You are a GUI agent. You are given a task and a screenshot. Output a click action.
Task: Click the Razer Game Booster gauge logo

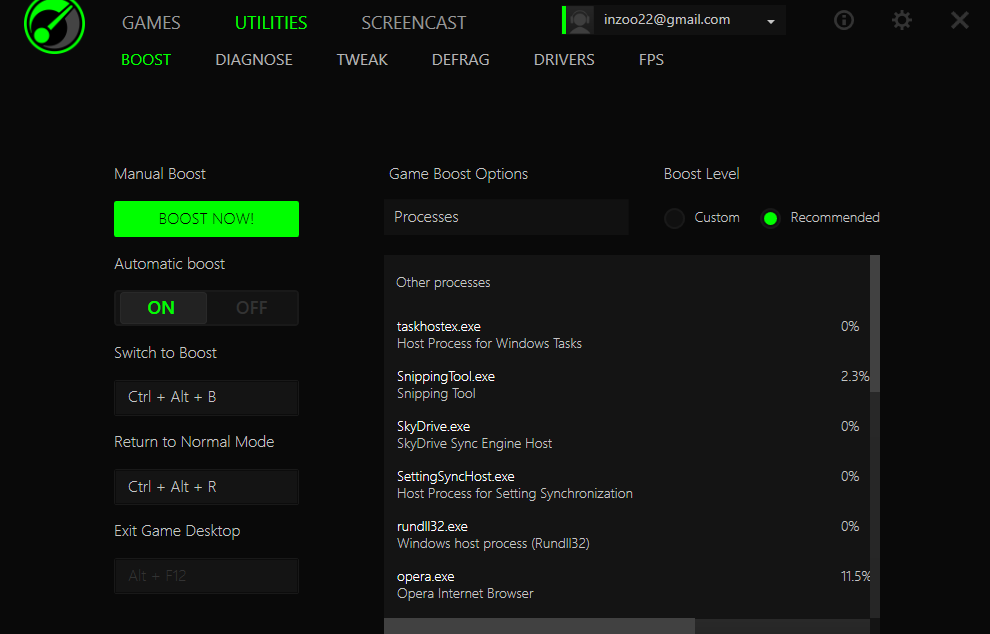click(x=54, y=25)
